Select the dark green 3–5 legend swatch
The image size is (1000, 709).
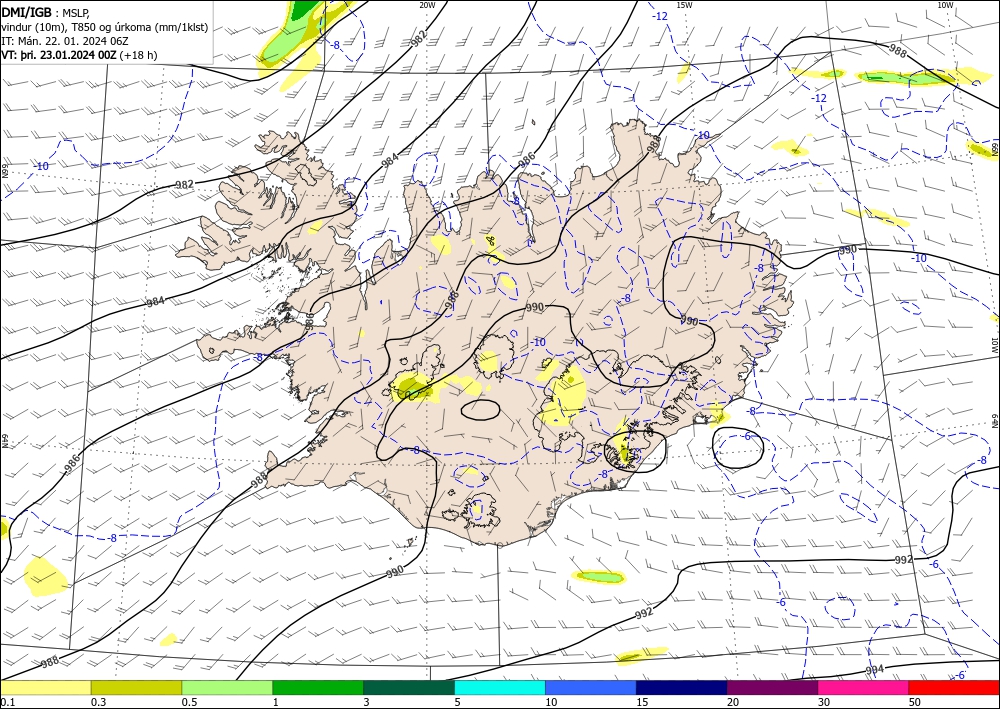tap(409, 687)
